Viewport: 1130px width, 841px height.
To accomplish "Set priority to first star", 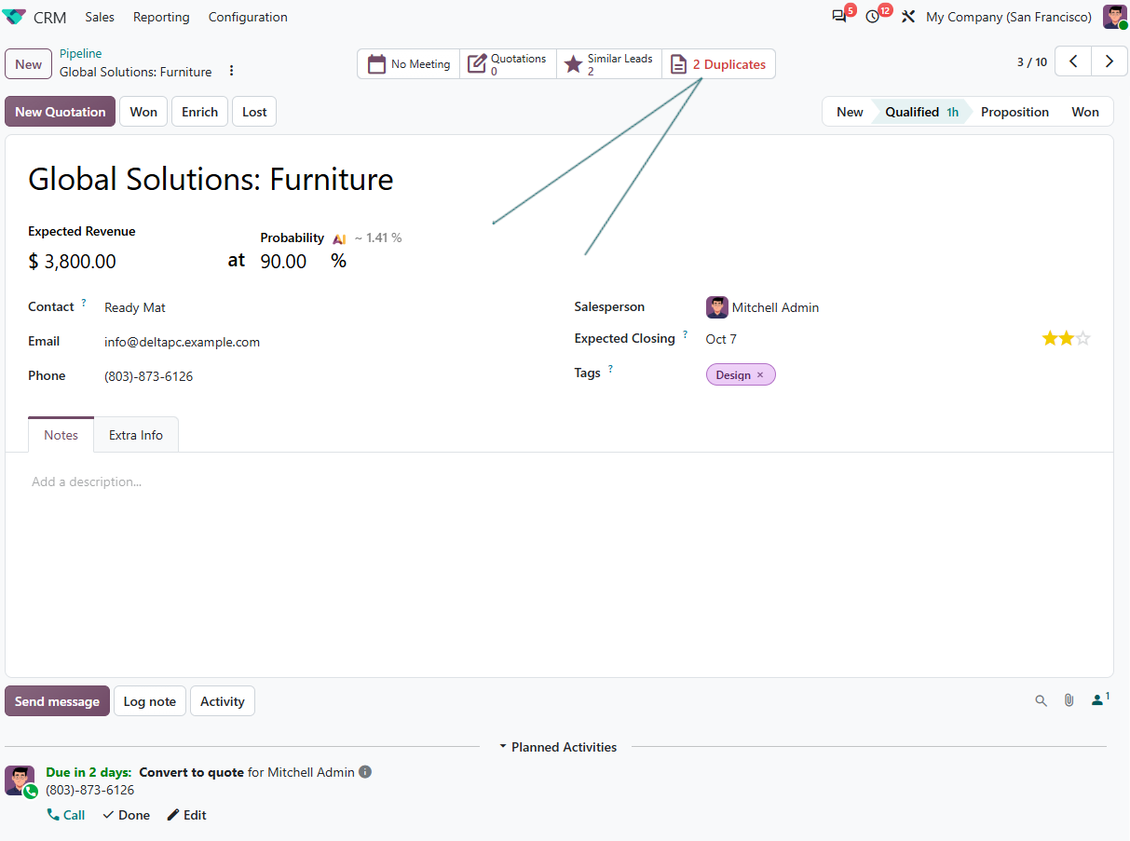I will [1049, 338].
